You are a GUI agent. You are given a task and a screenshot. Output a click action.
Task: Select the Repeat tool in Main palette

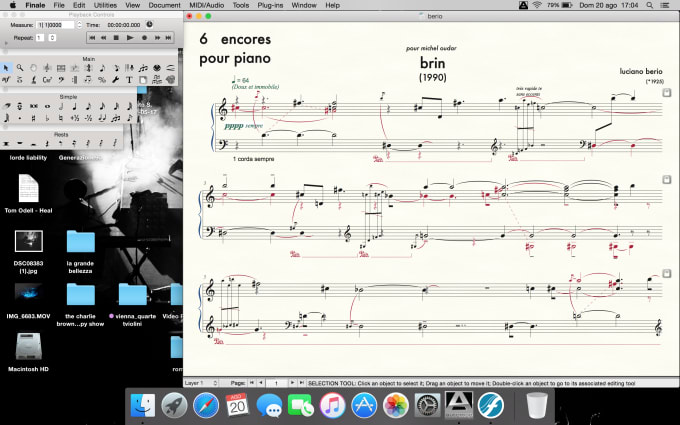(x=75, y=80)
